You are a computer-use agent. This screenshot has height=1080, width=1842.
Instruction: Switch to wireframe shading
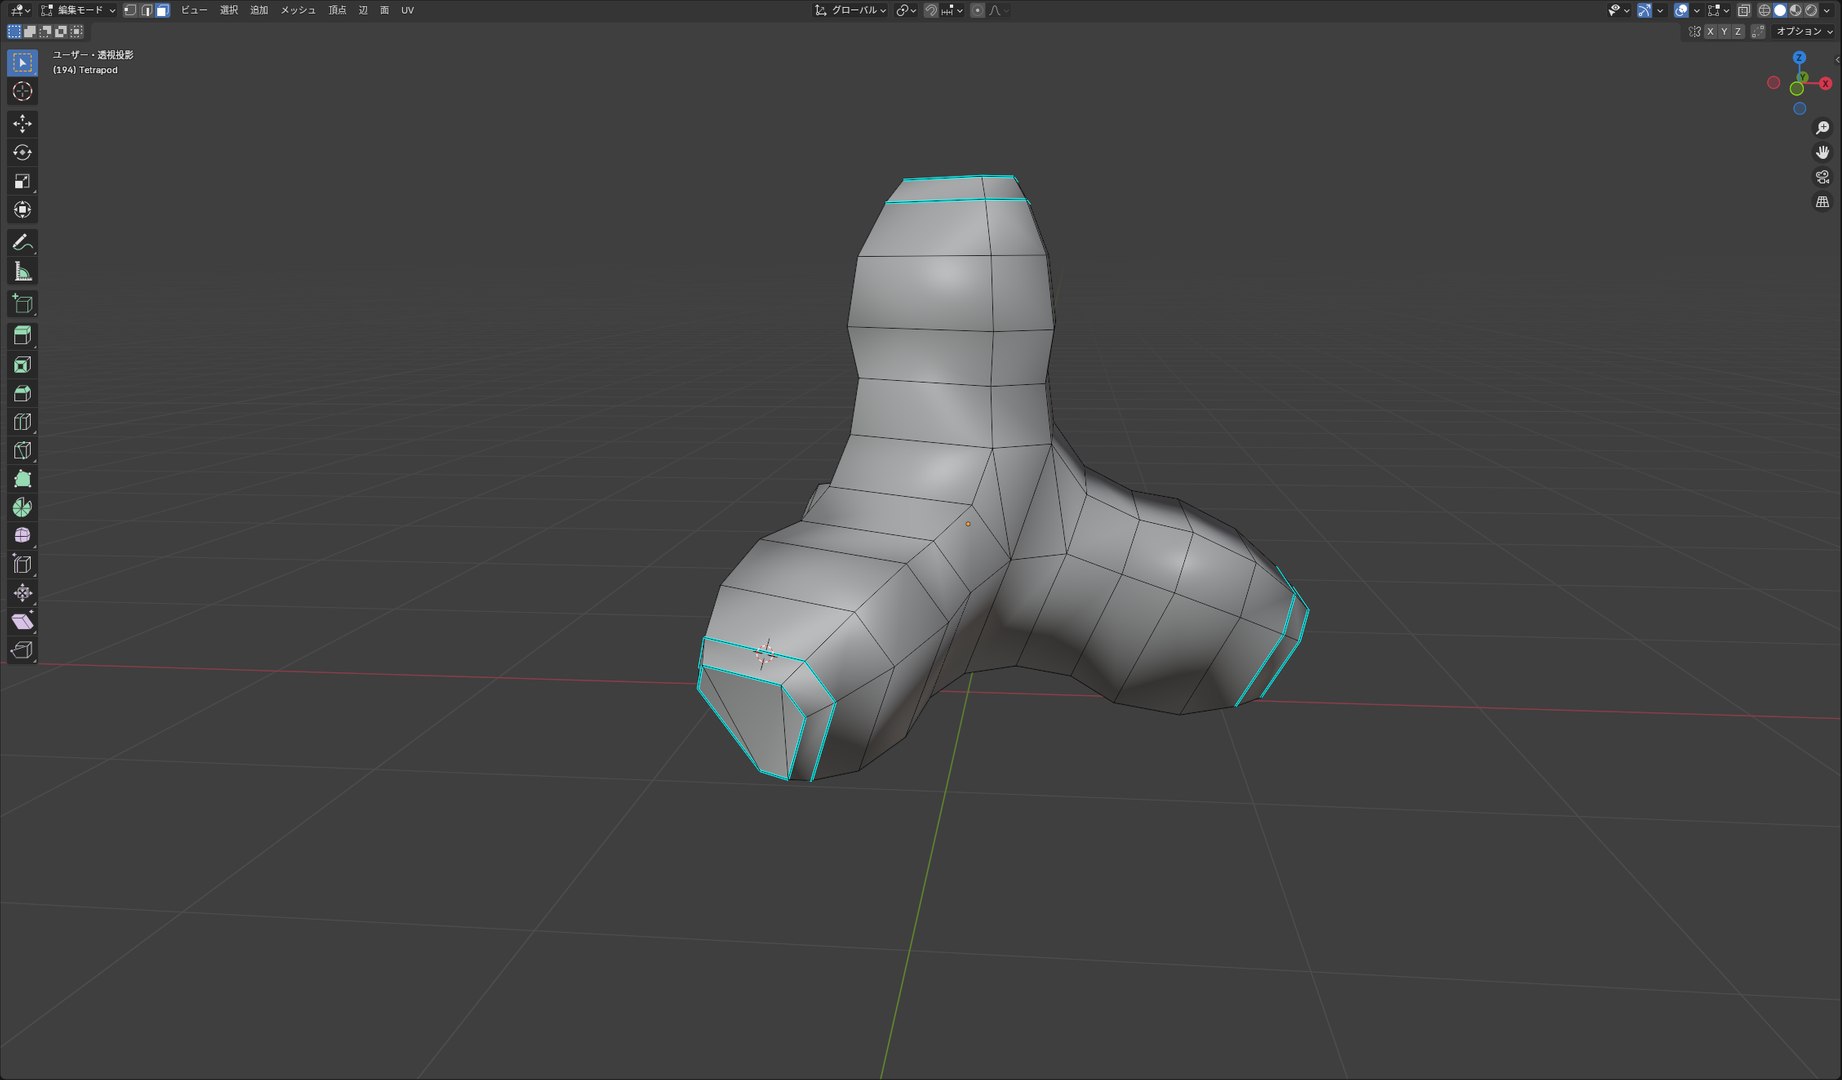(1764, 10)
